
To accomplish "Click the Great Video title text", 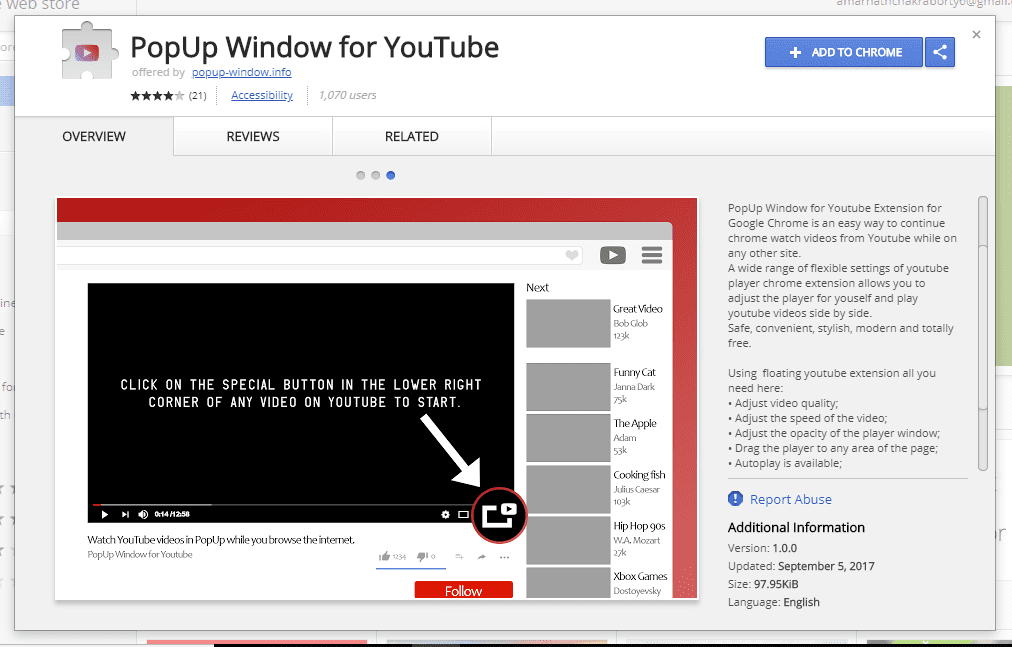I will click(x=638, y=309).
